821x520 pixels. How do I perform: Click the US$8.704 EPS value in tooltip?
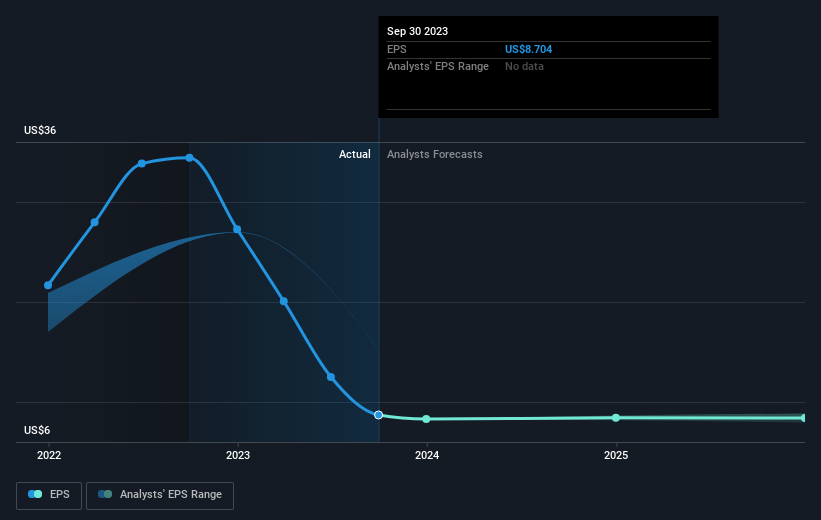pyautogui.click(x=528, y=49)
